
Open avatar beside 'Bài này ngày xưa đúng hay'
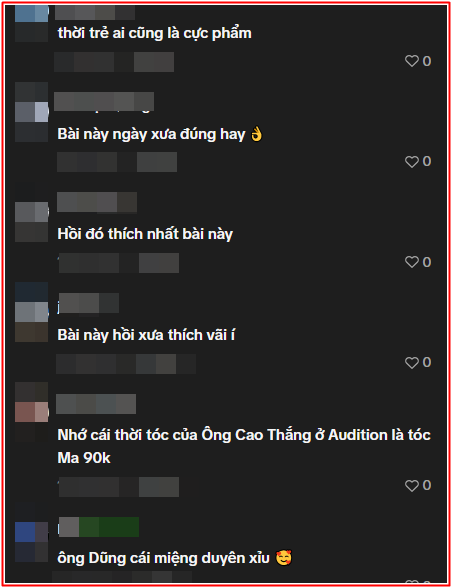click(x=32, y=112)
